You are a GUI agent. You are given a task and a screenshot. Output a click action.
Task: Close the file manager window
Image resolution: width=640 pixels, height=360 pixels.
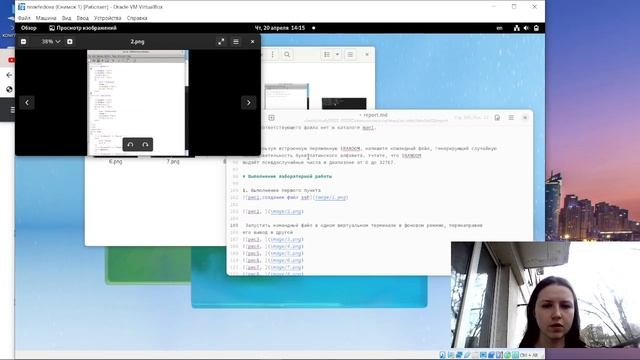367,54
